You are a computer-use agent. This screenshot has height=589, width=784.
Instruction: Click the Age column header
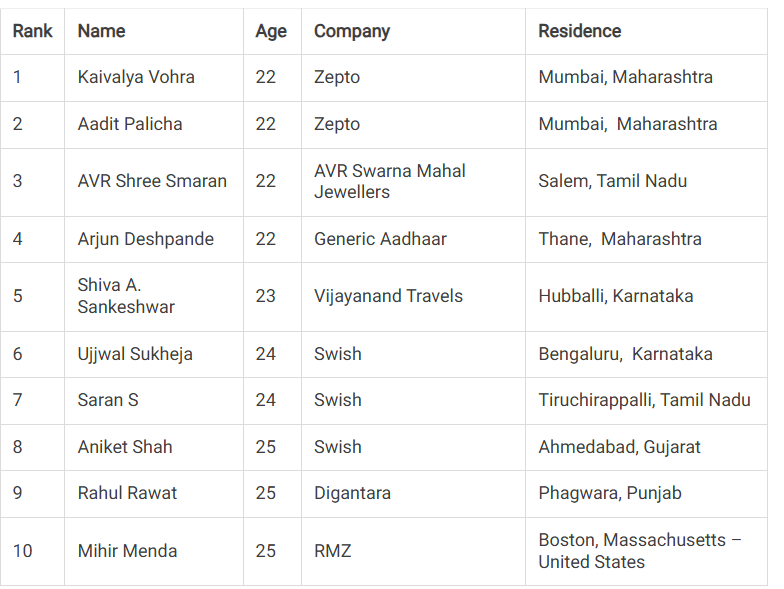pyautogui.click(x=271, y=32)
